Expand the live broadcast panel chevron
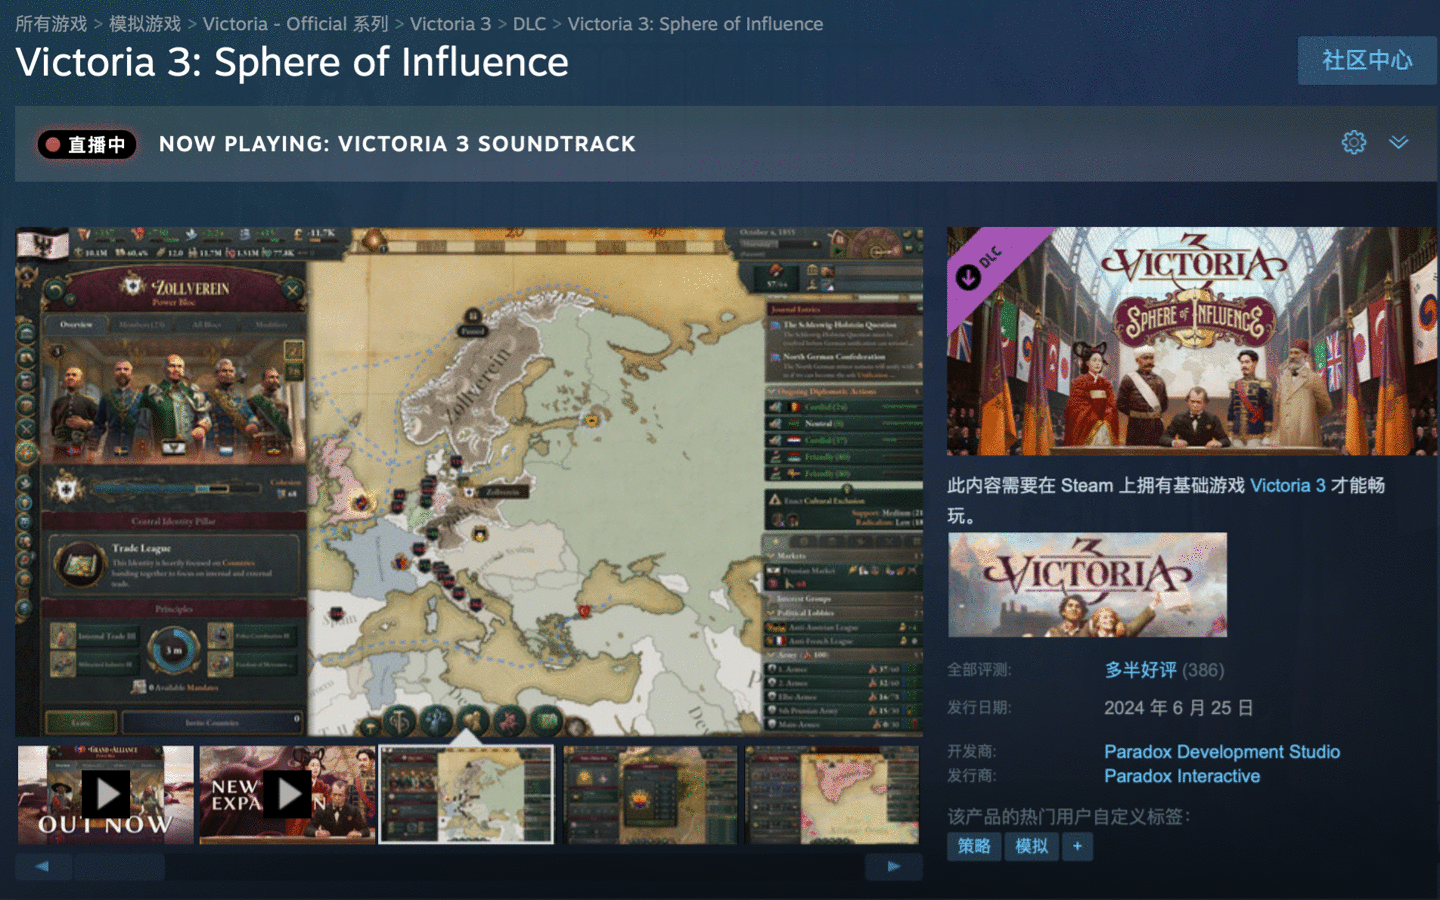Viewport: 1440px width, 900px height. 1398,143
